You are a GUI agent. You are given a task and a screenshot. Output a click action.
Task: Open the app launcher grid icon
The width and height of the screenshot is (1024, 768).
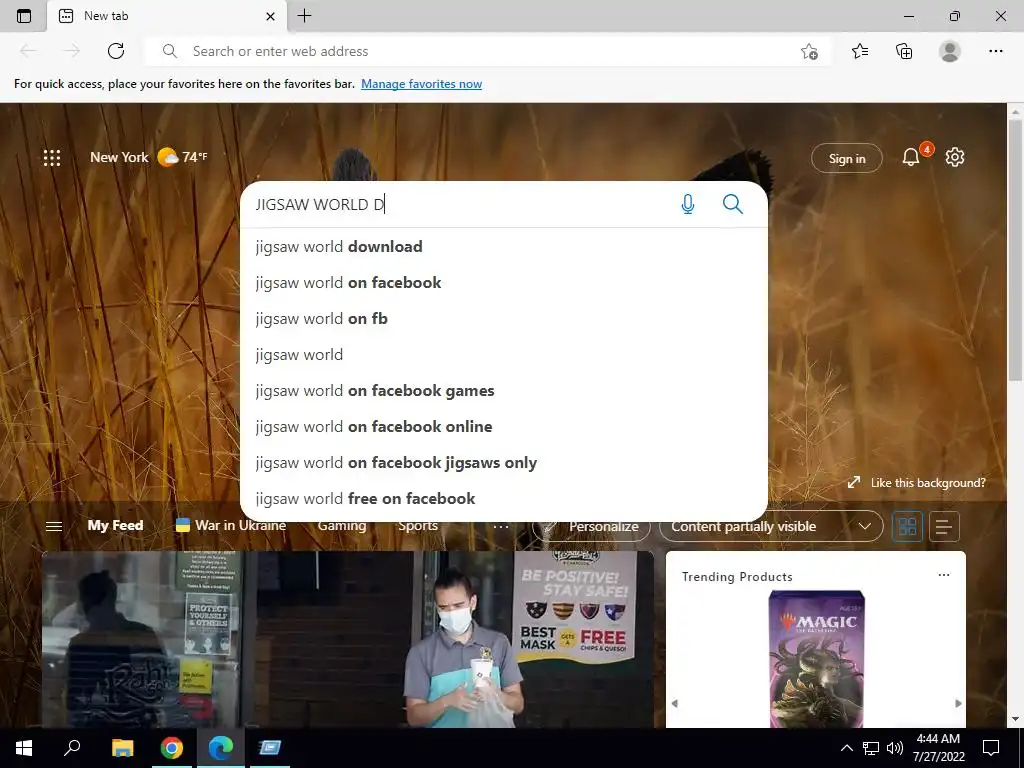pyautogui.click(x=52, y=158)
